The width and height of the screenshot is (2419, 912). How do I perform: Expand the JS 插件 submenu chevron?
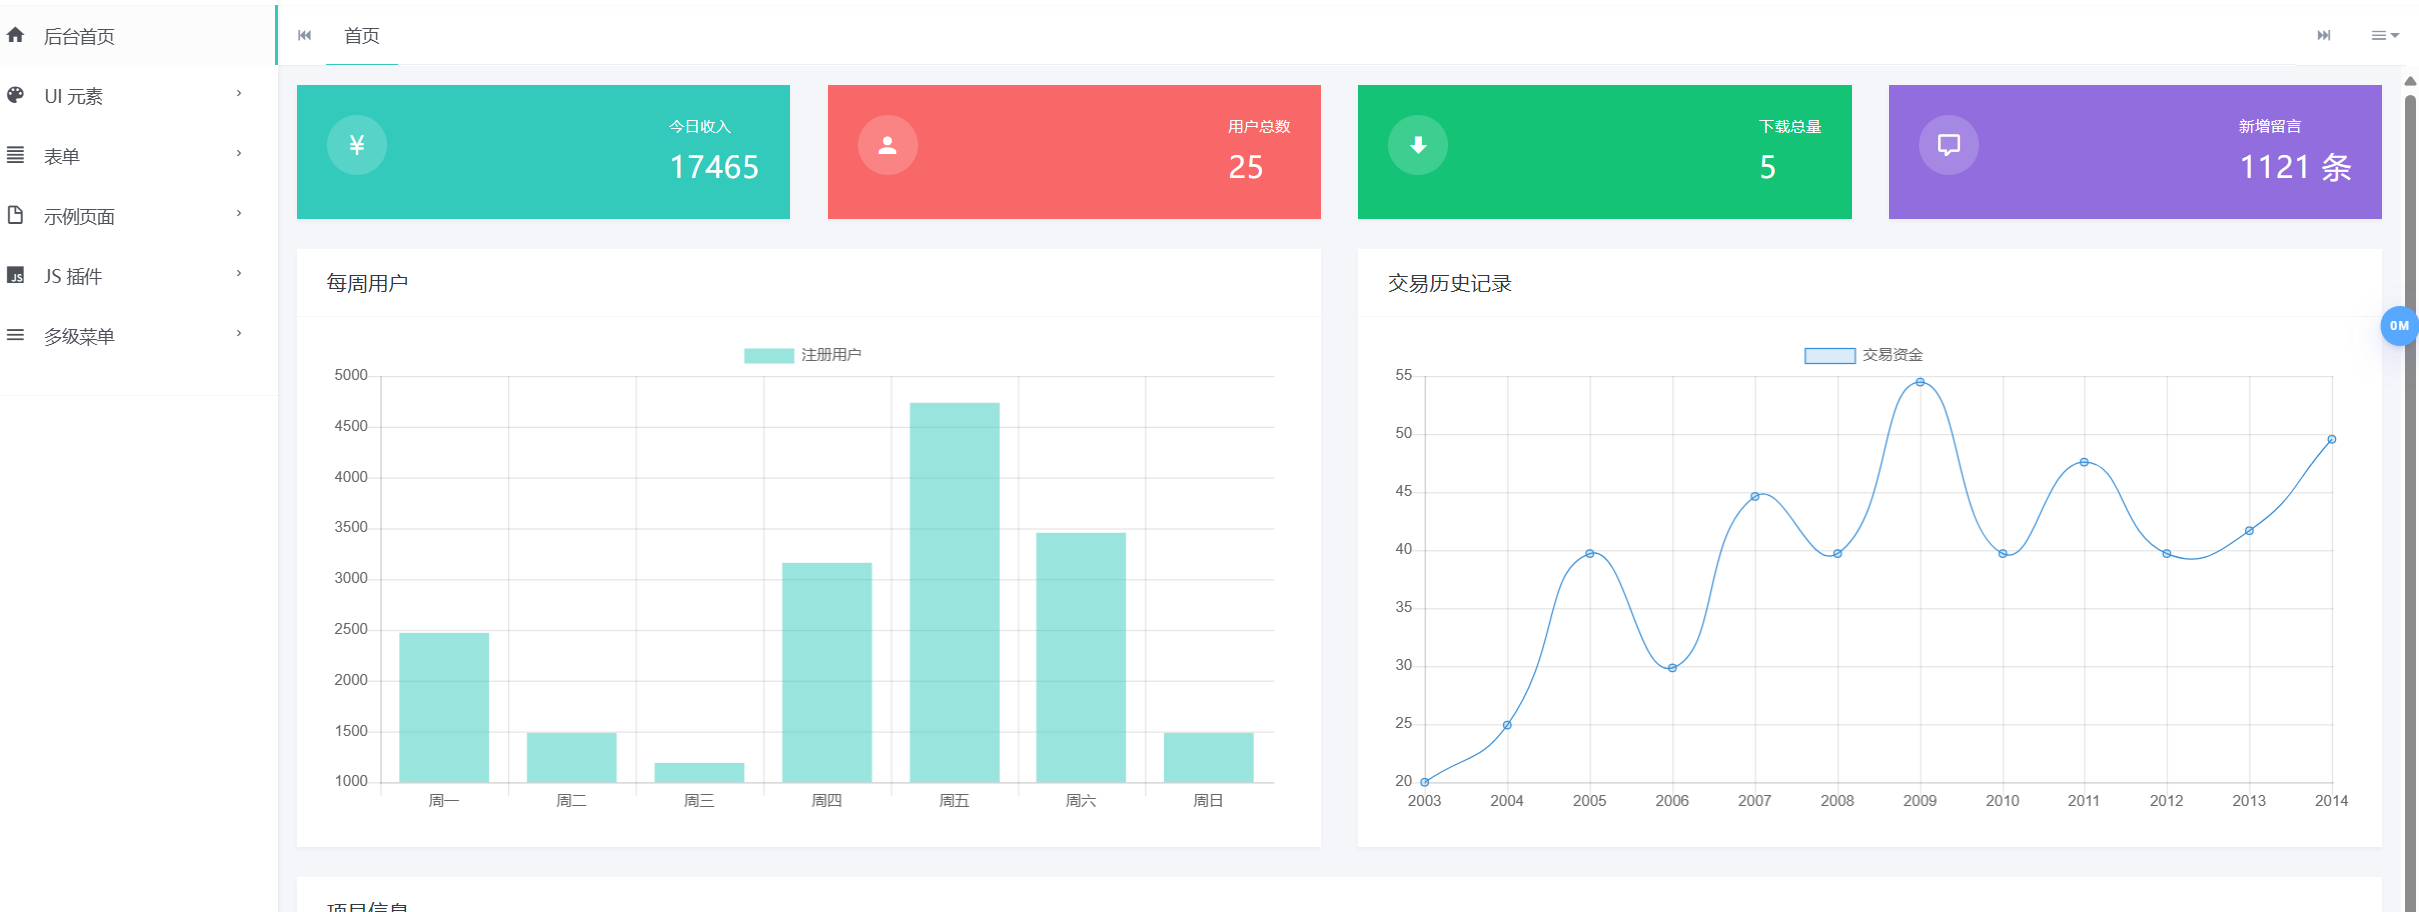click(239, 273)
